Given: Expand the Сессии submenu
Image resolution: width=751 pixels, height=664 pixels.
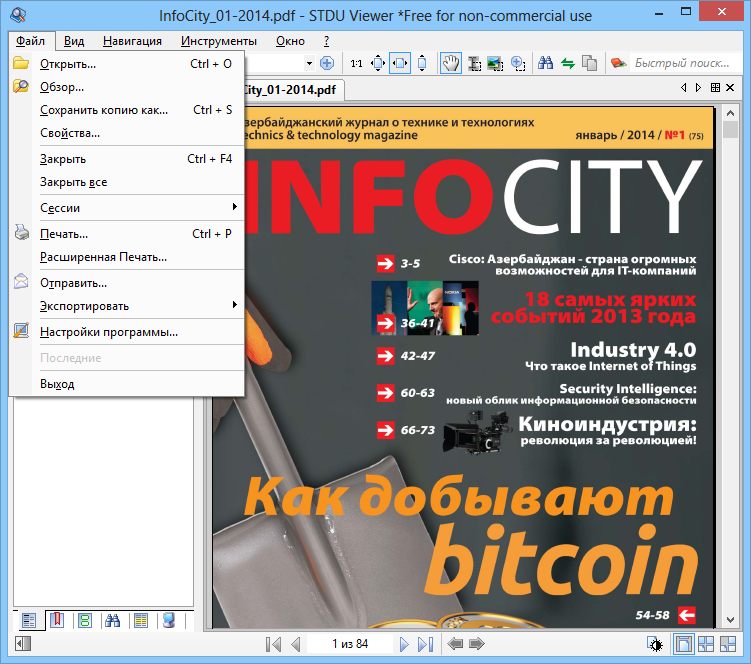Looking at the screenshot, I should click(x=126, y=207).
